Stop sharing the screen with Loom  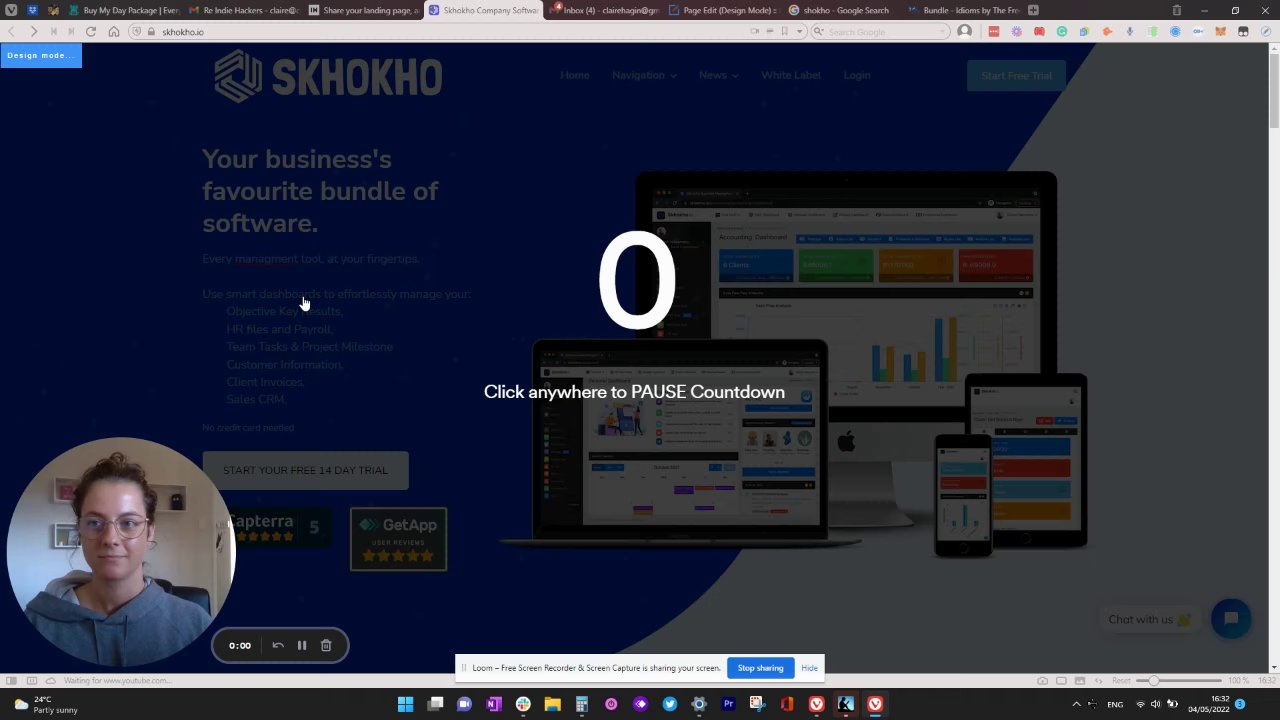(760, 668)
